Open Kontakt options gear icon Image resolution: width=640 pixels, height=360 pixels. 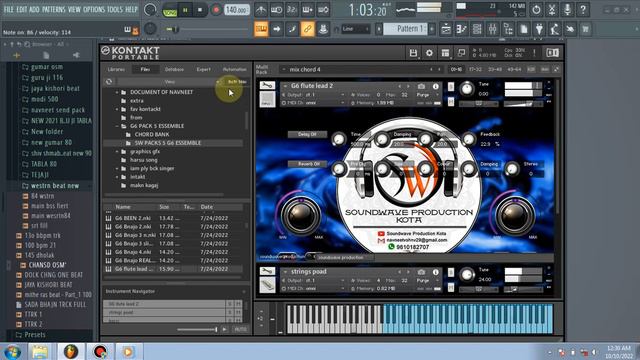pyautogui.click(x=429, y=53)
